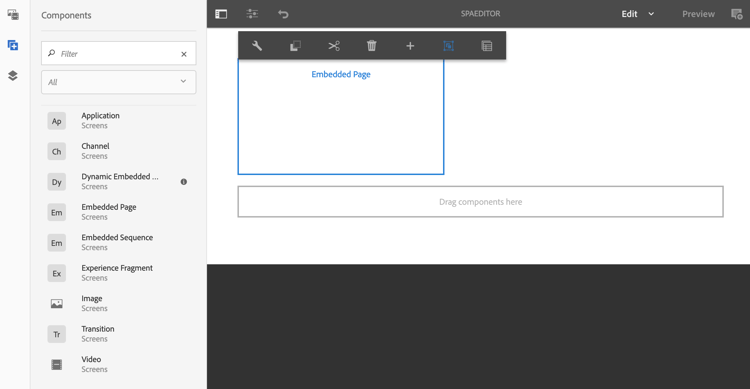Switch to Preview mode

[x=698, y=14]
